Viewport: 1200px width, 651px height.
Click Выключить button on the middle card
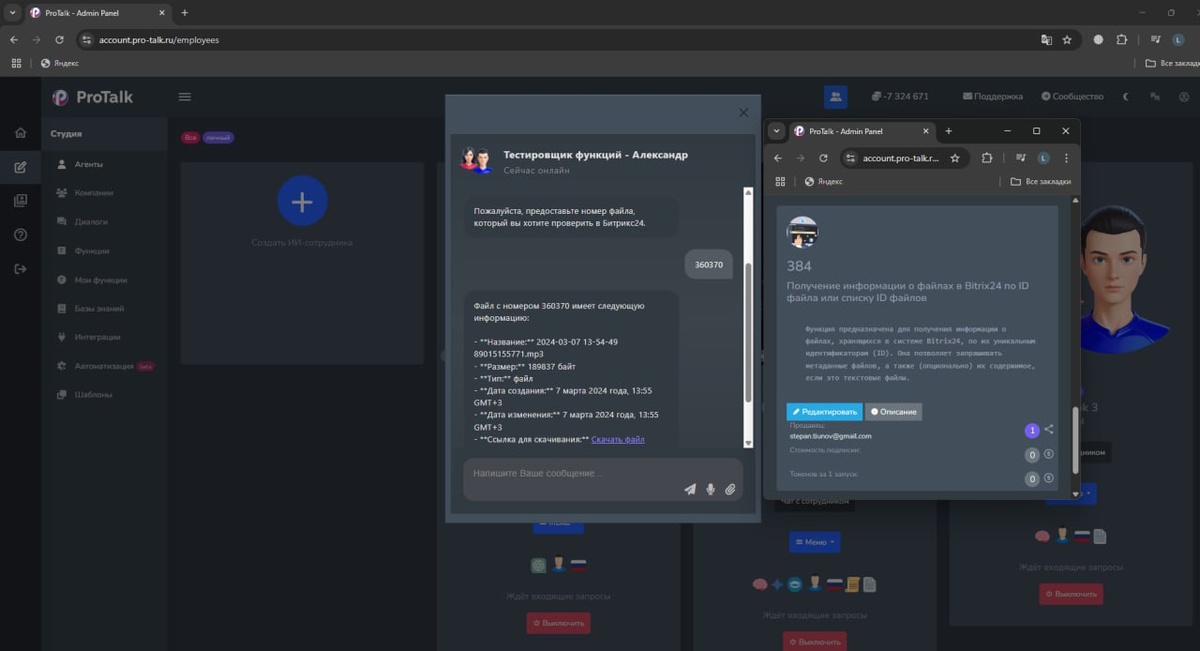[815, 641]
